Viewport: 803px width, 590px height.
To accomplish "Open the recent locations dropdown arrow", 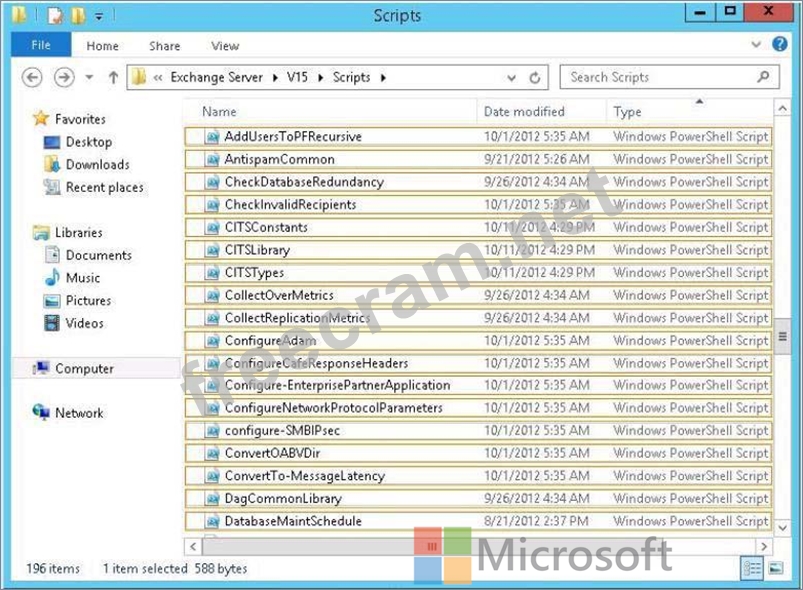I will 89,77.
